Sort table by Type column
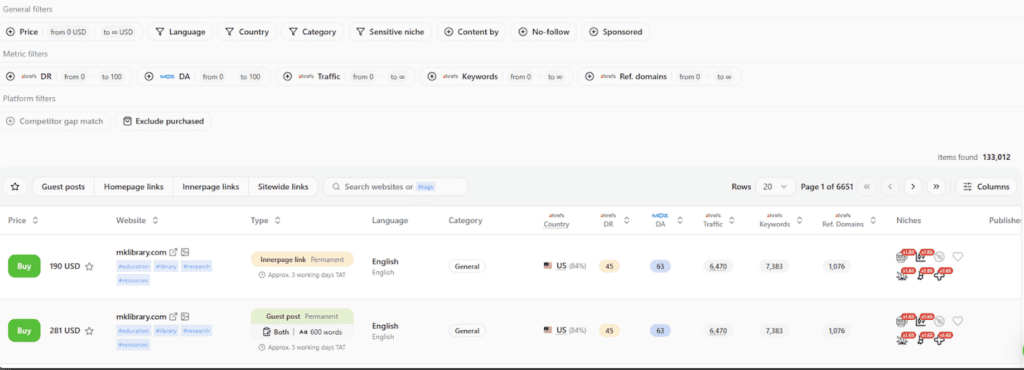 pyautogui.click(x=277, y=221)
